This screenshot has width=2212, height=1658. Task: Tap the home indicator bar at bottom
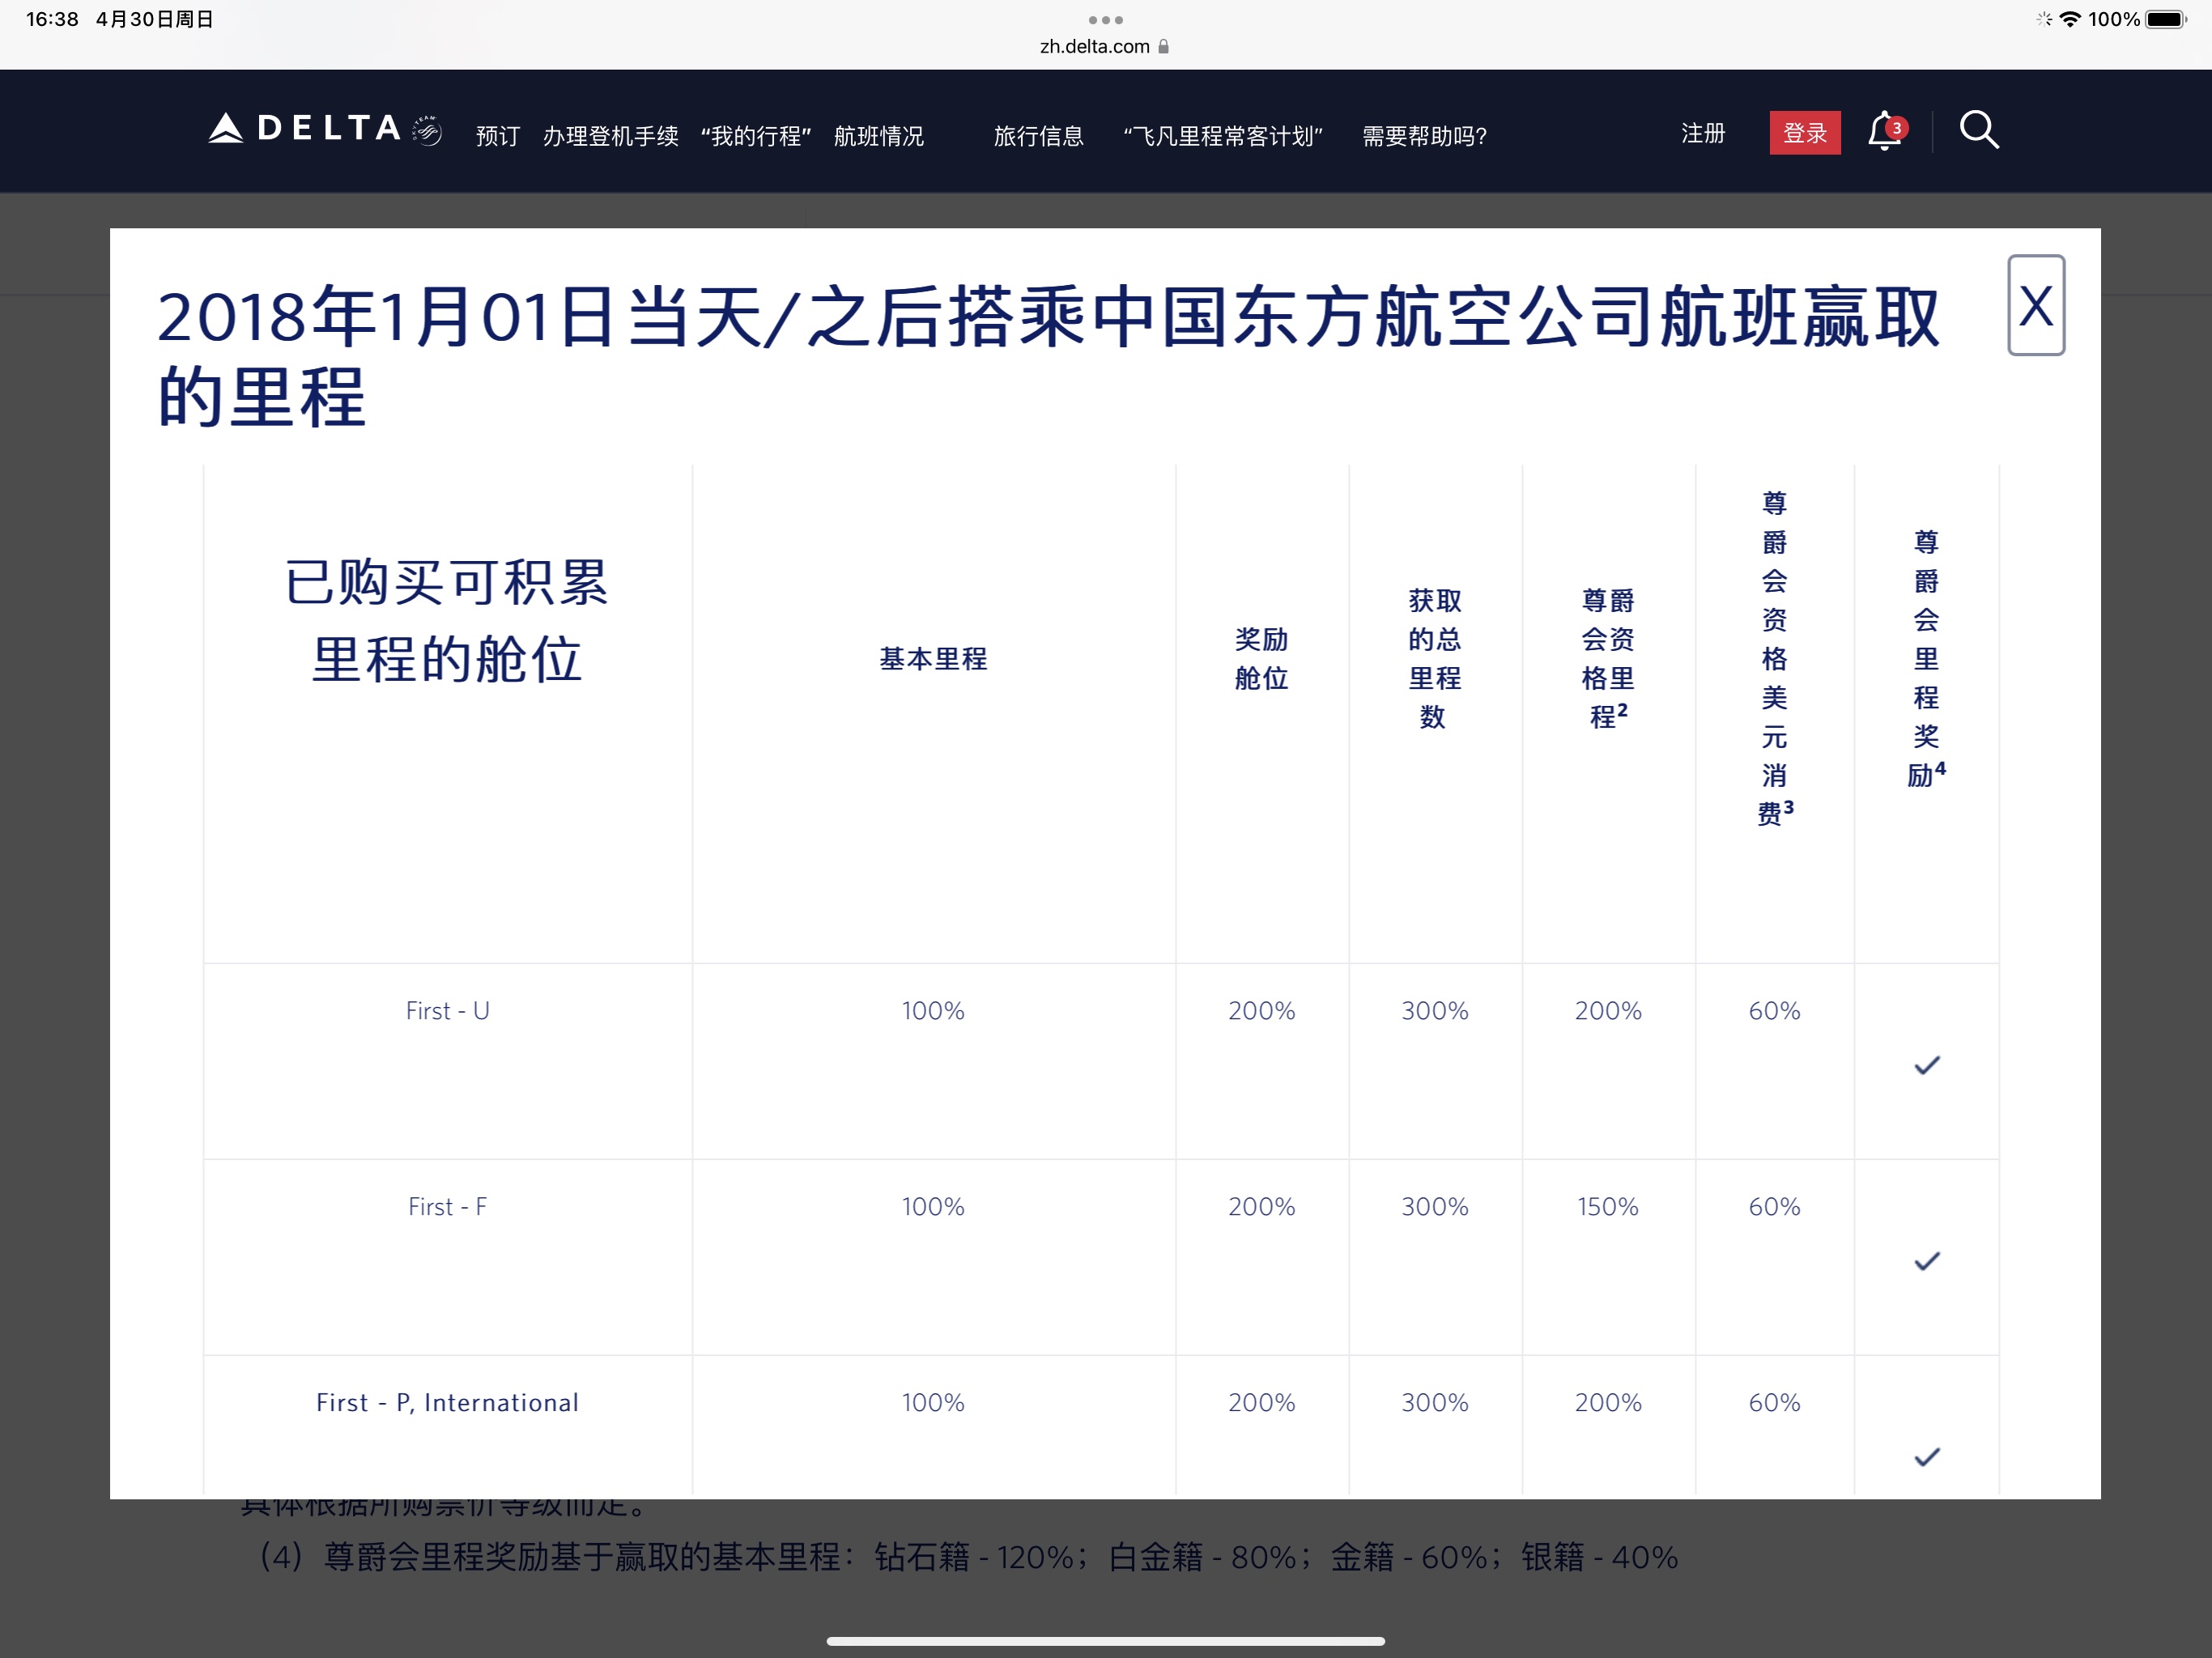[1105, 1641]
